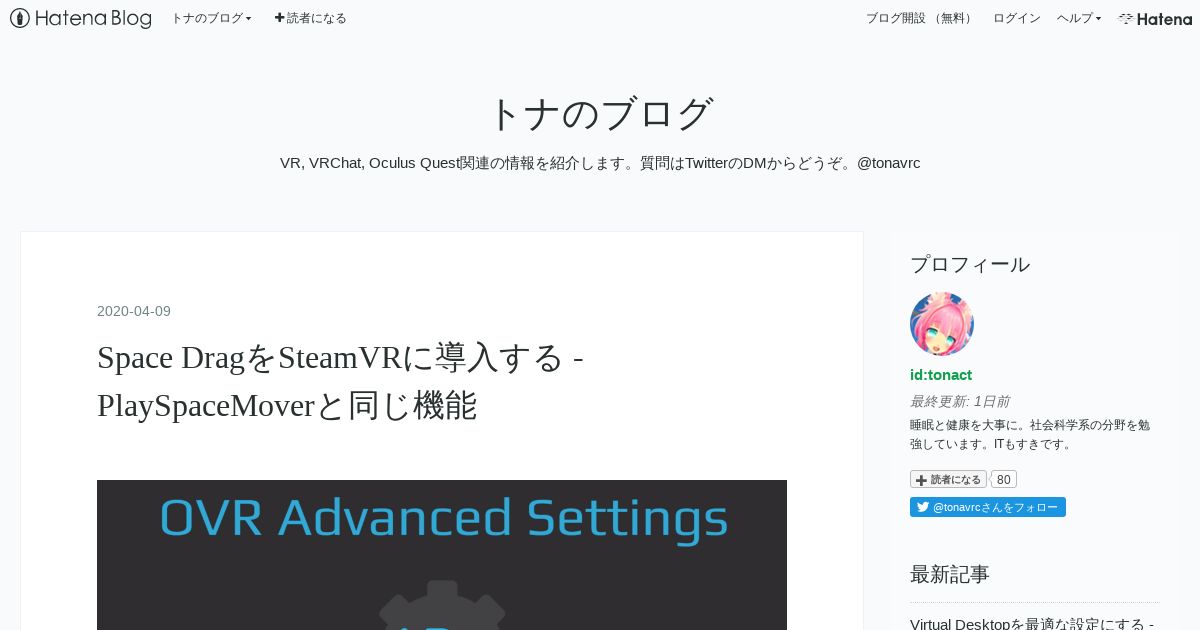The image size is (1200, 630).
Task: Open id:tonact profile link
Action: click(x=941, y=375)
